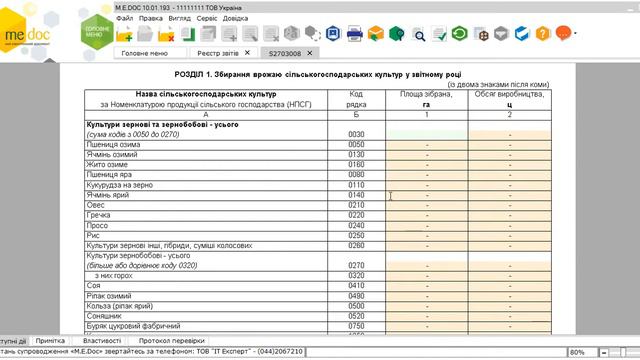Viewport: 640px width, 360px height.
Task: Click the orange chat bubble icon
Action: point(564,33)
